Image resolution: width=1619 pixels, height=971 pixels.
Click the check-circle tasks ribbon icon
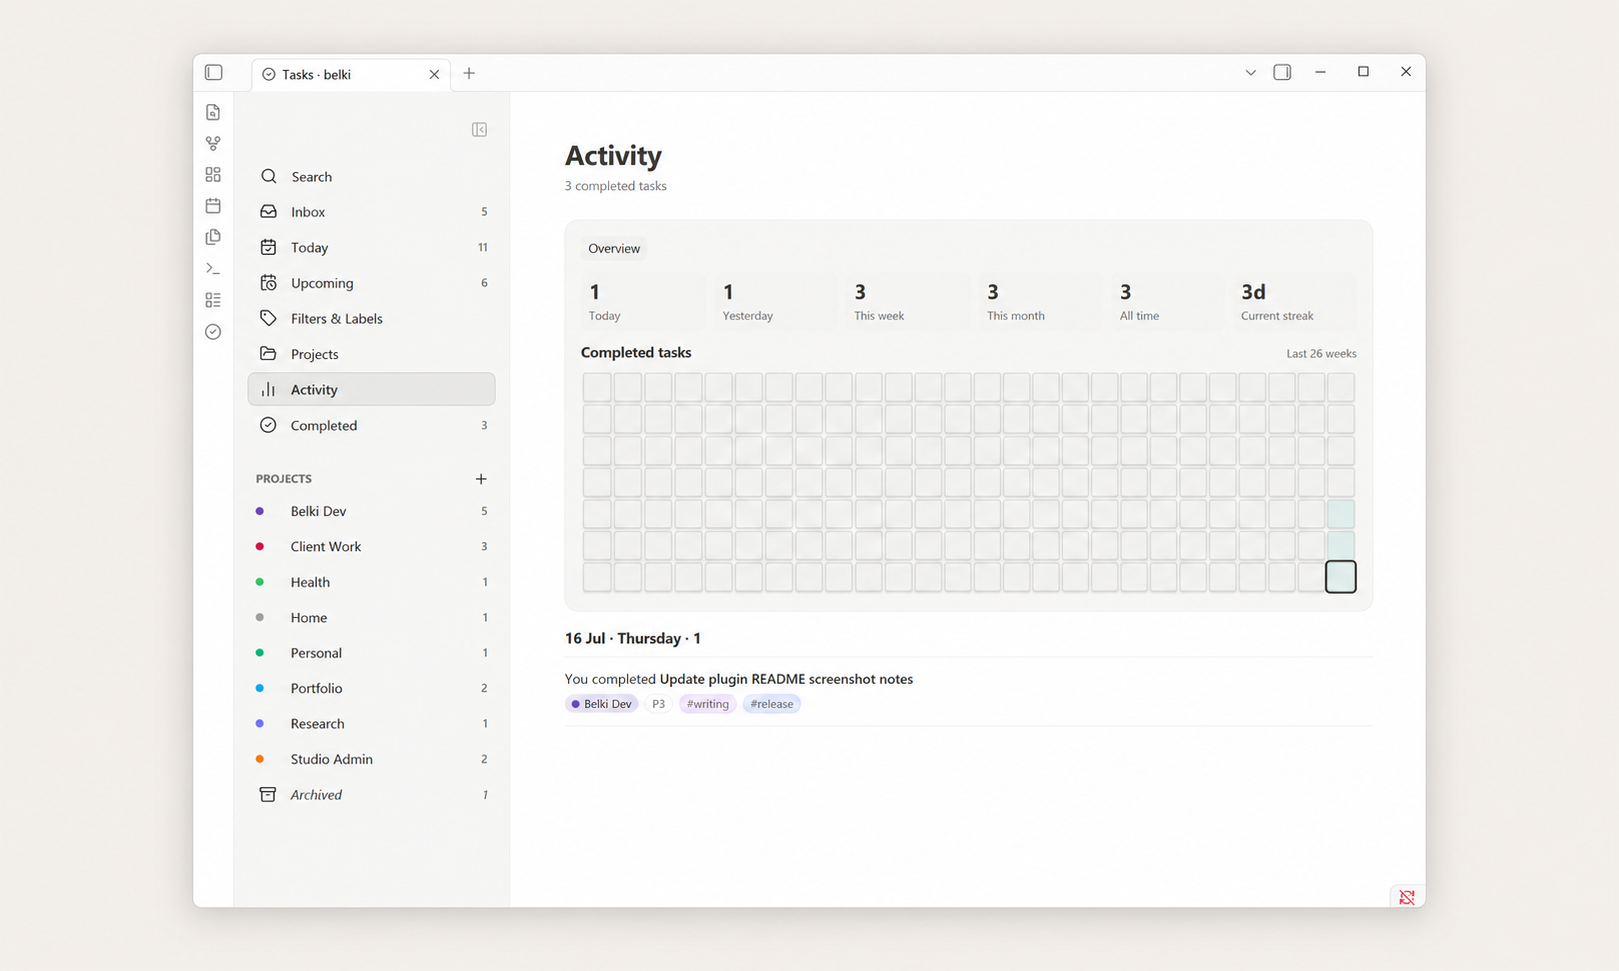pos(213,332)
